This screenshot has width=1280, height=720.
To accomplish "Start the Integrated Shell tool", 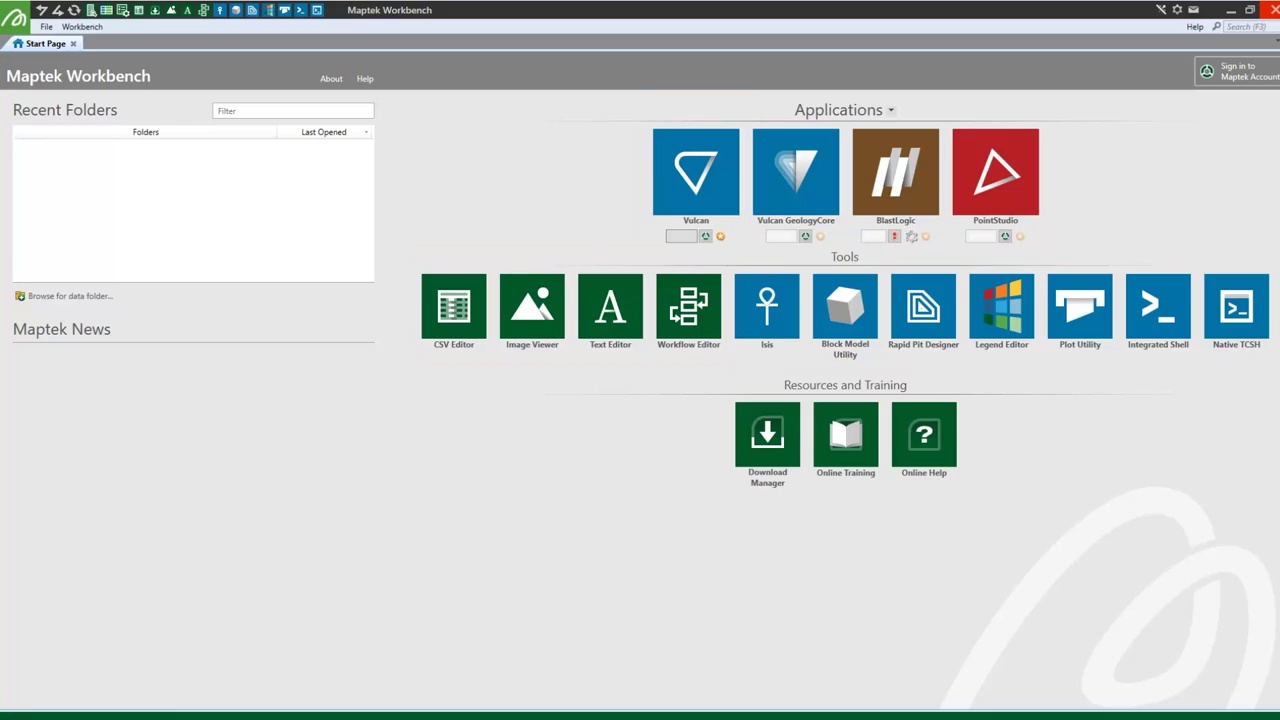I will click(x=1158, y=306).
